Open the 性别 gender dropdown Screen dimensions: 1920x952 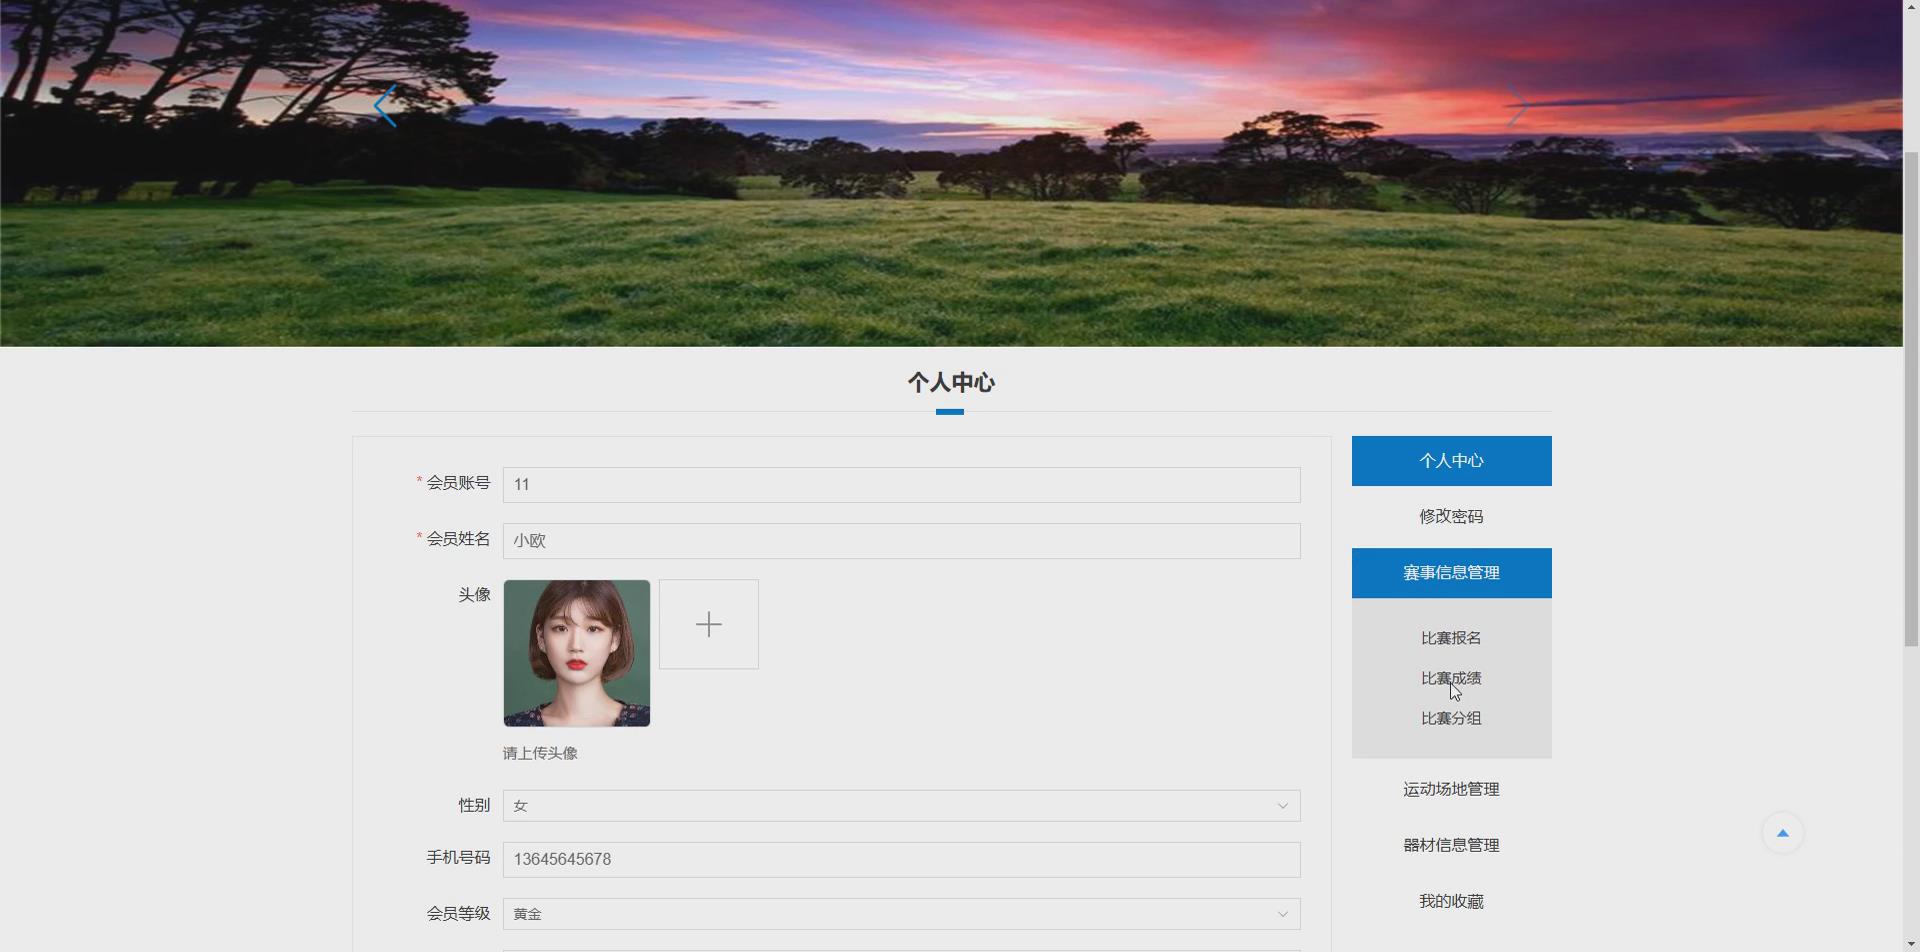(1281, 805)
